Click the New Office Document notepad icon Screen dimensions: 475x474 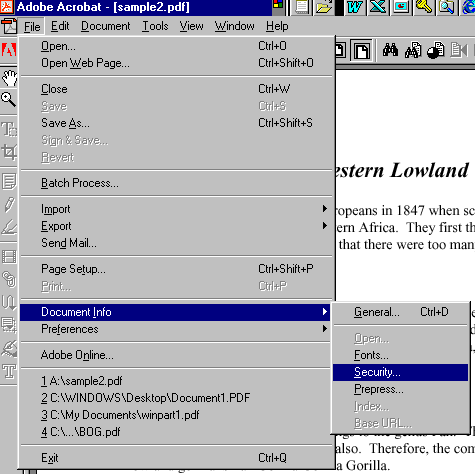302,7
